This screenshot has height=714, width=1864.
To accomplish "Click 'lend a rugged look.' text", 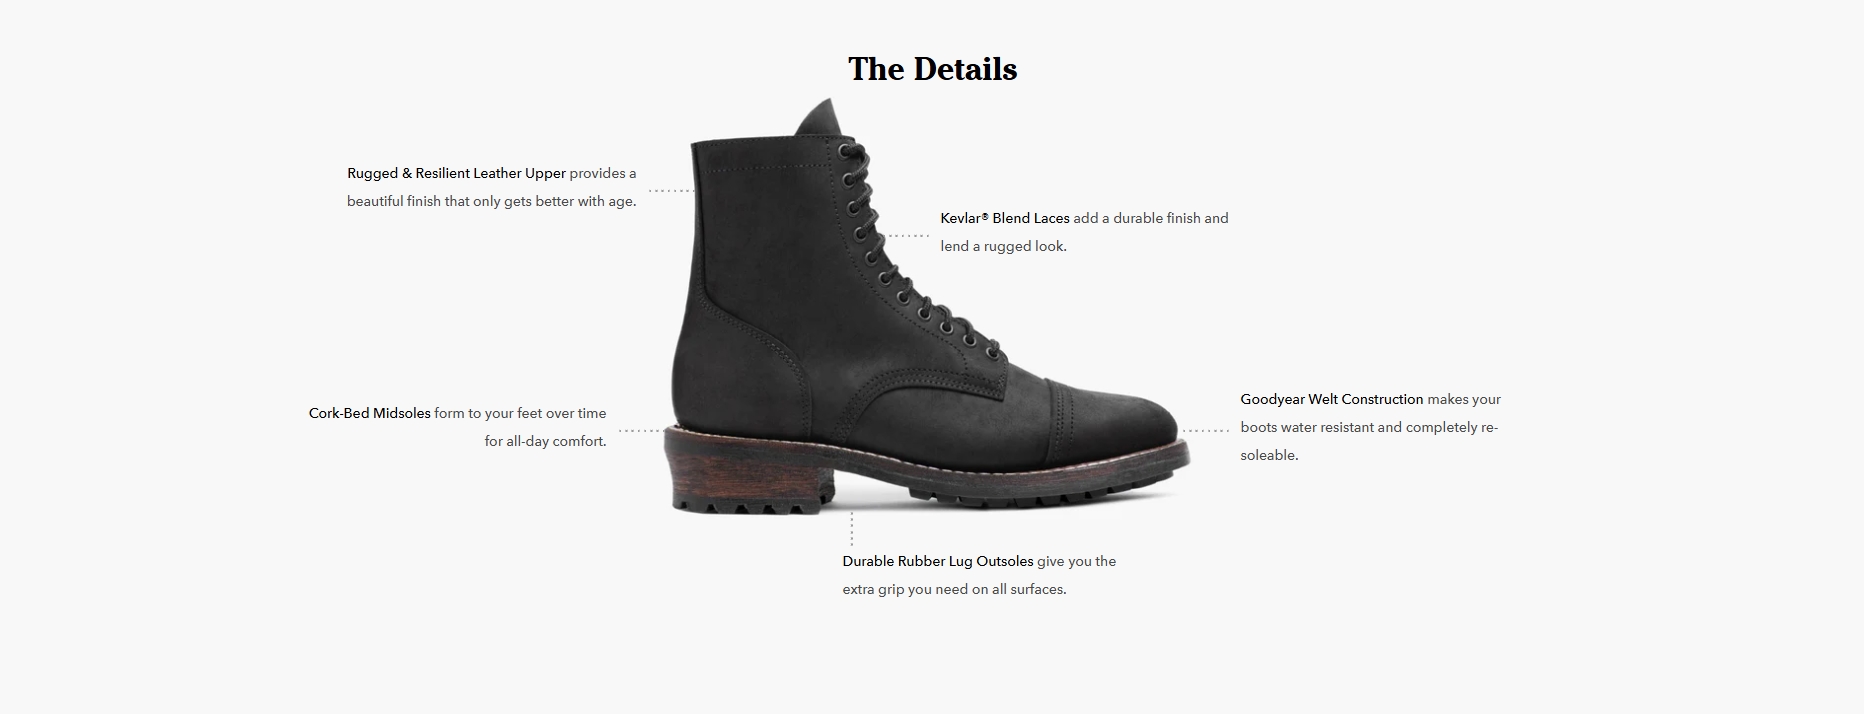I will click(1003, 246).
